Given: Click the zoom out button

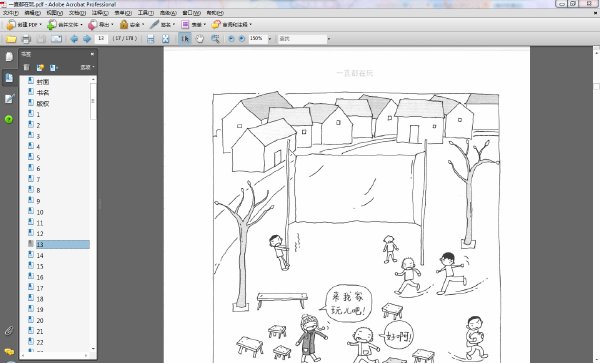Looking at the screenshot, I should (231, 39).
